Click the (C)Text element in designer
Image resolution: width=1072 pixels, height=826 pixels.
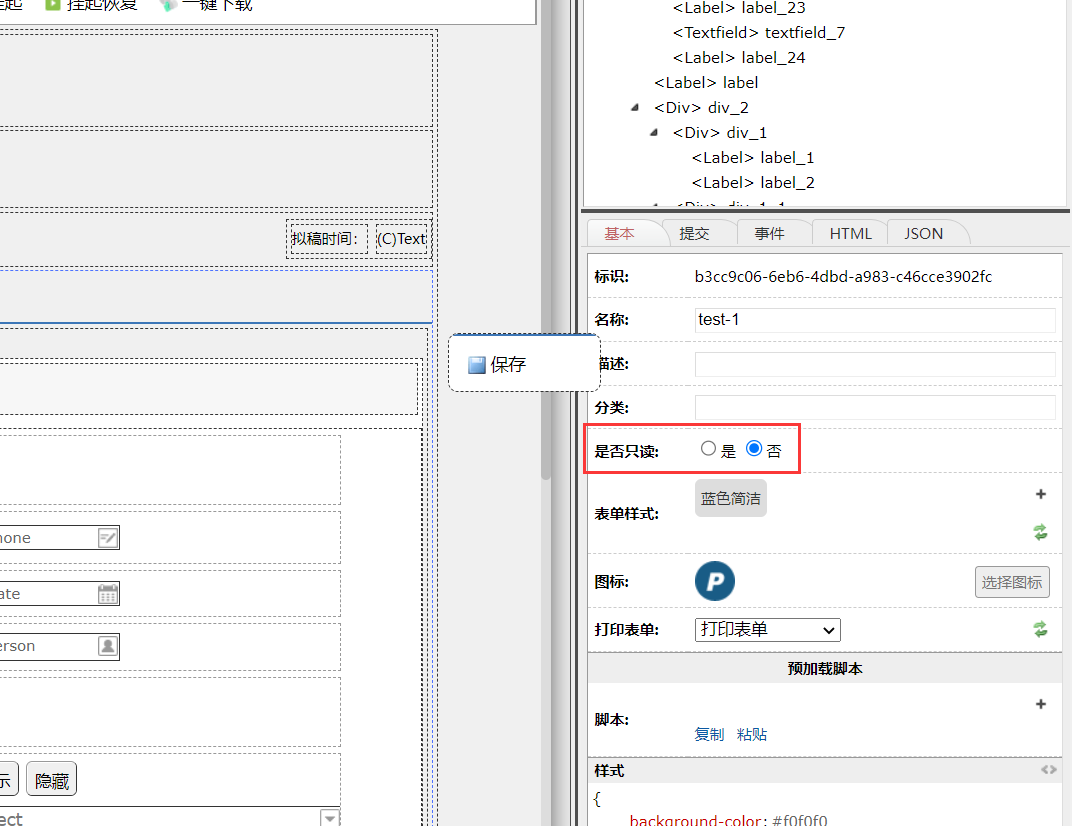(401, 239)
